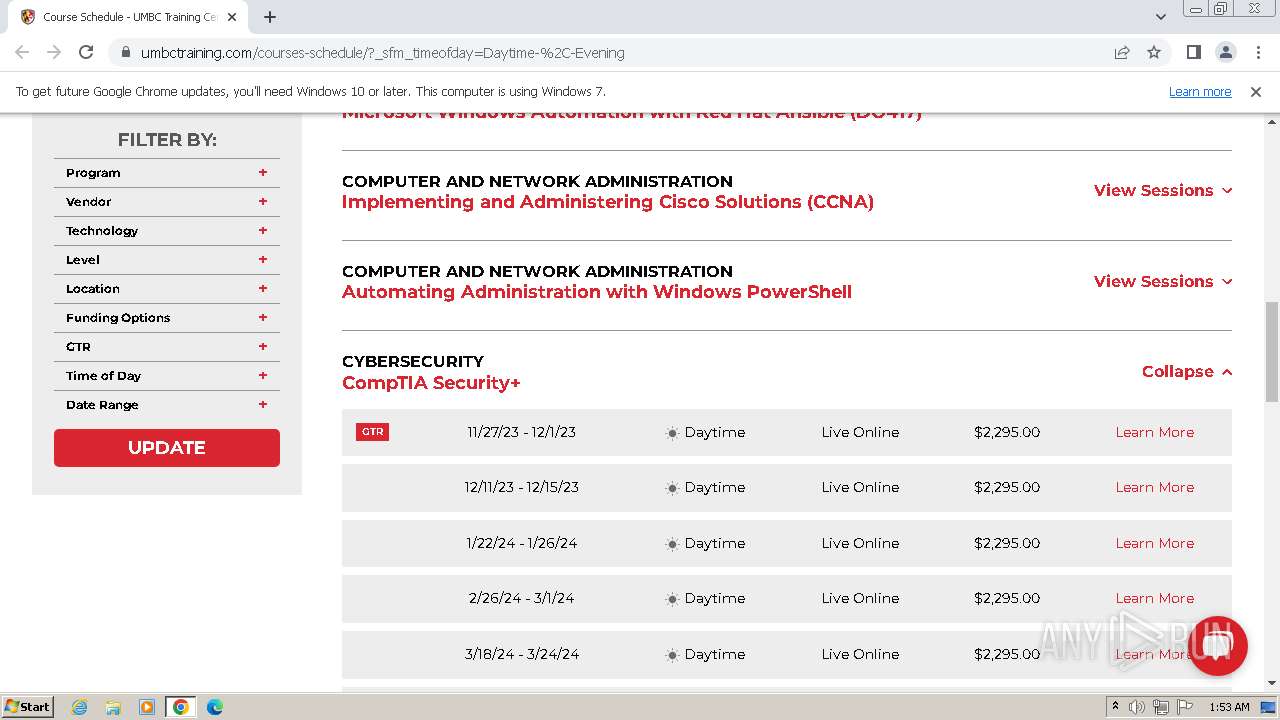Select the Course Schedule browser tab
The width and height of the screenshot is (1280, 720).
130,17
